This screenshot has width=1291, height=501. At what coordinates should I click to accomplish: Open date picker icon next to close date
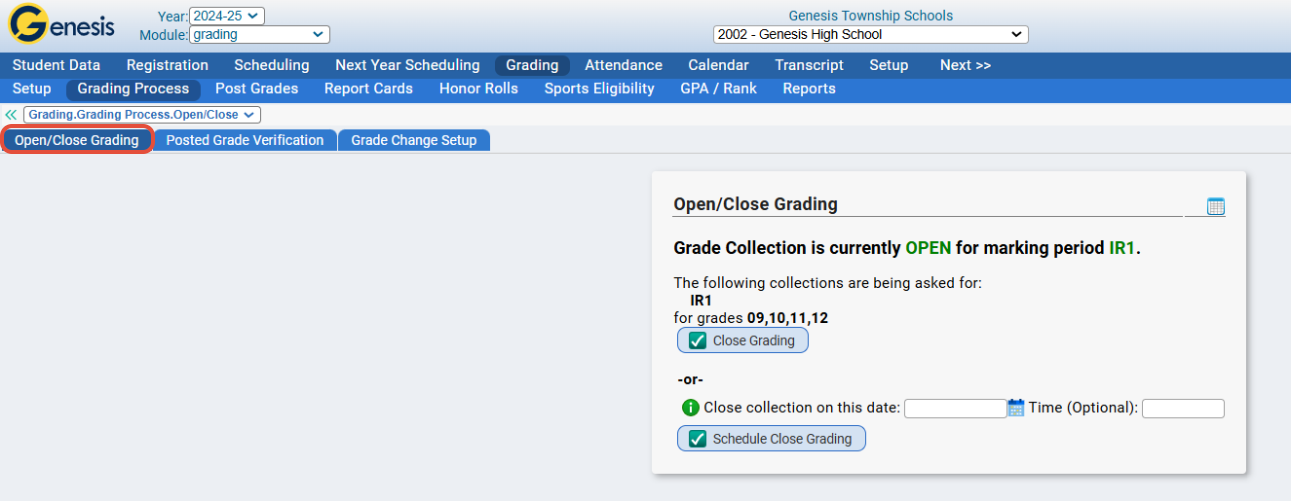click(1016, 408)
